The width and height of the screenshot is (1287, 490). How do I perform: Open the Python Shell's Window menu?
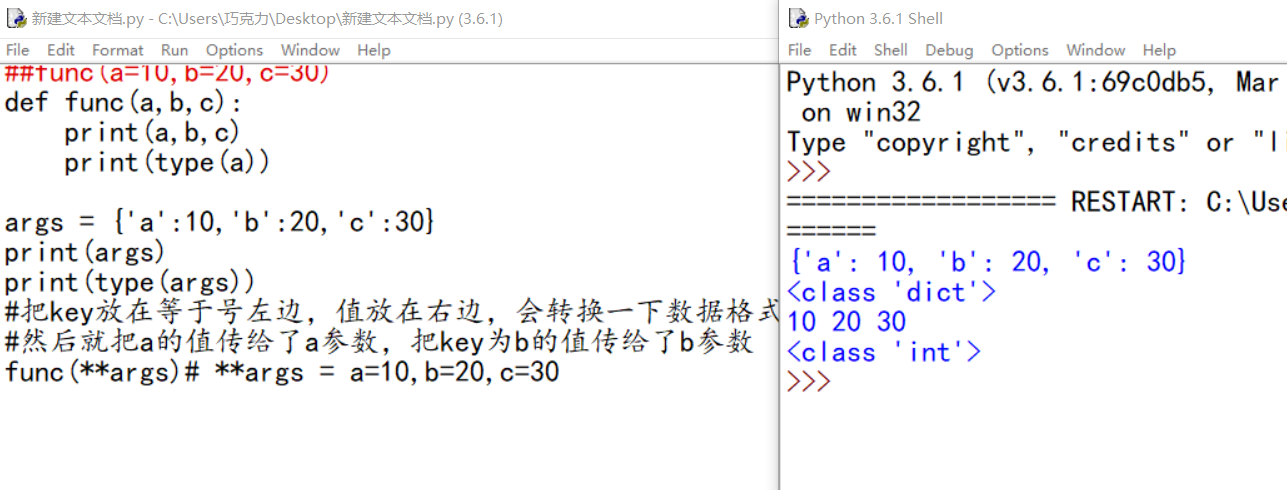pos(1095,50)
